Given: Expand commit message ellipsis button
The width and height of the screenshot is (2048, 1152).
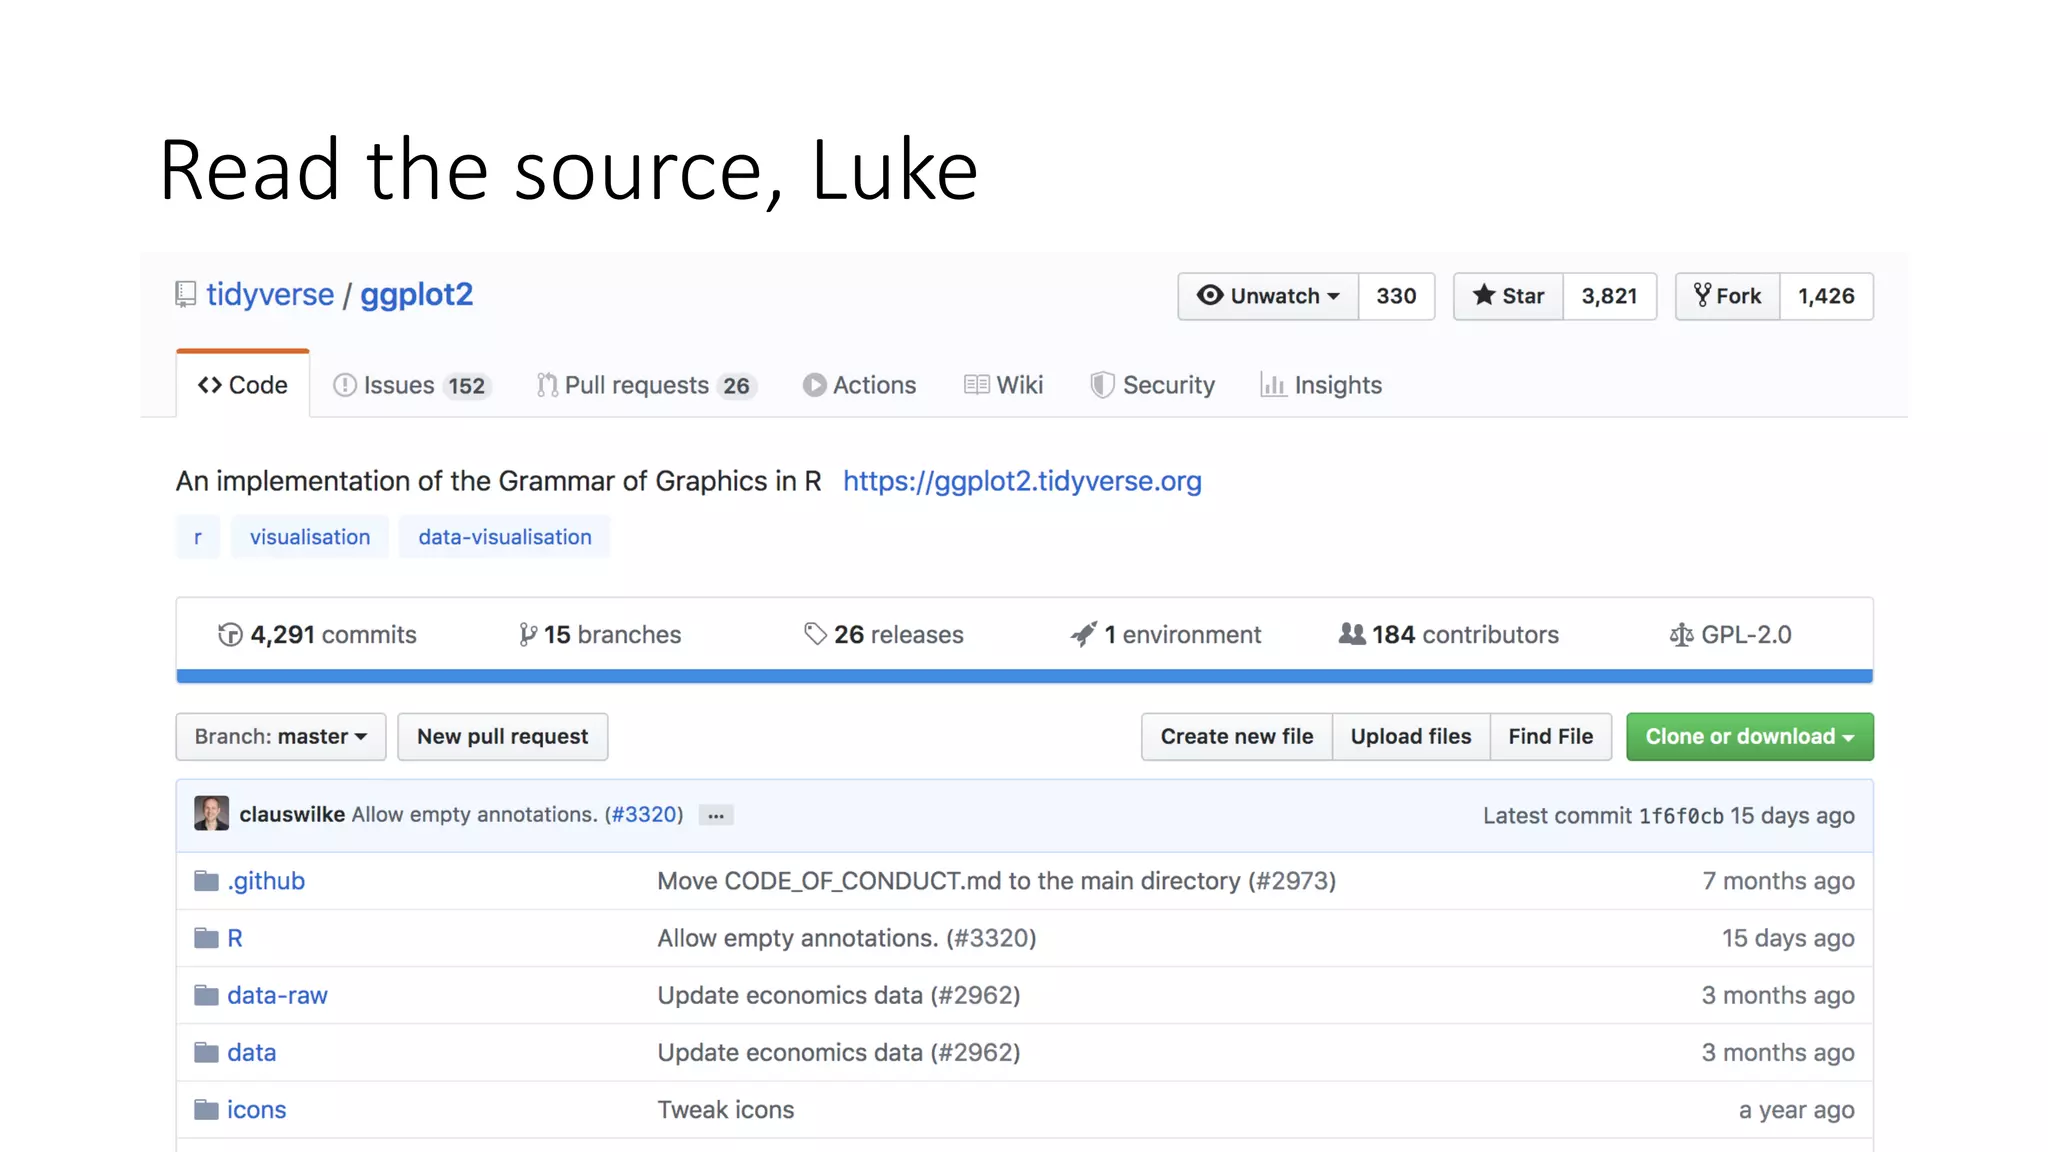Looking at the screenshot, I should coord(716,816).
